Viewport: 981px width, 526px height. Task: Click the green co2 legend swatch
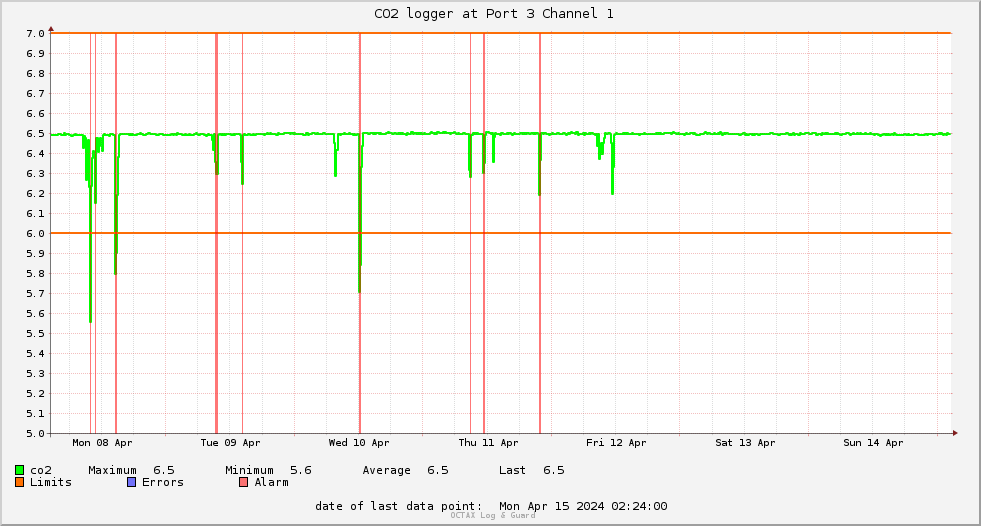click(x=19, y=470)
